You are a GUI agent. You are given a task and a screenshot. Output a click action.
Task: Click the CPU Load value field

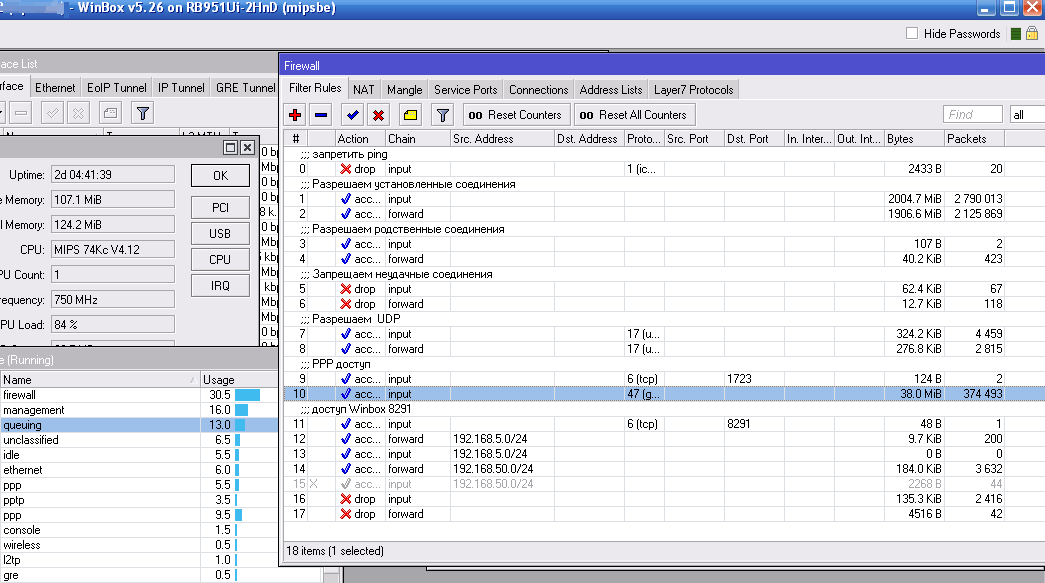(x=113, y=324)
